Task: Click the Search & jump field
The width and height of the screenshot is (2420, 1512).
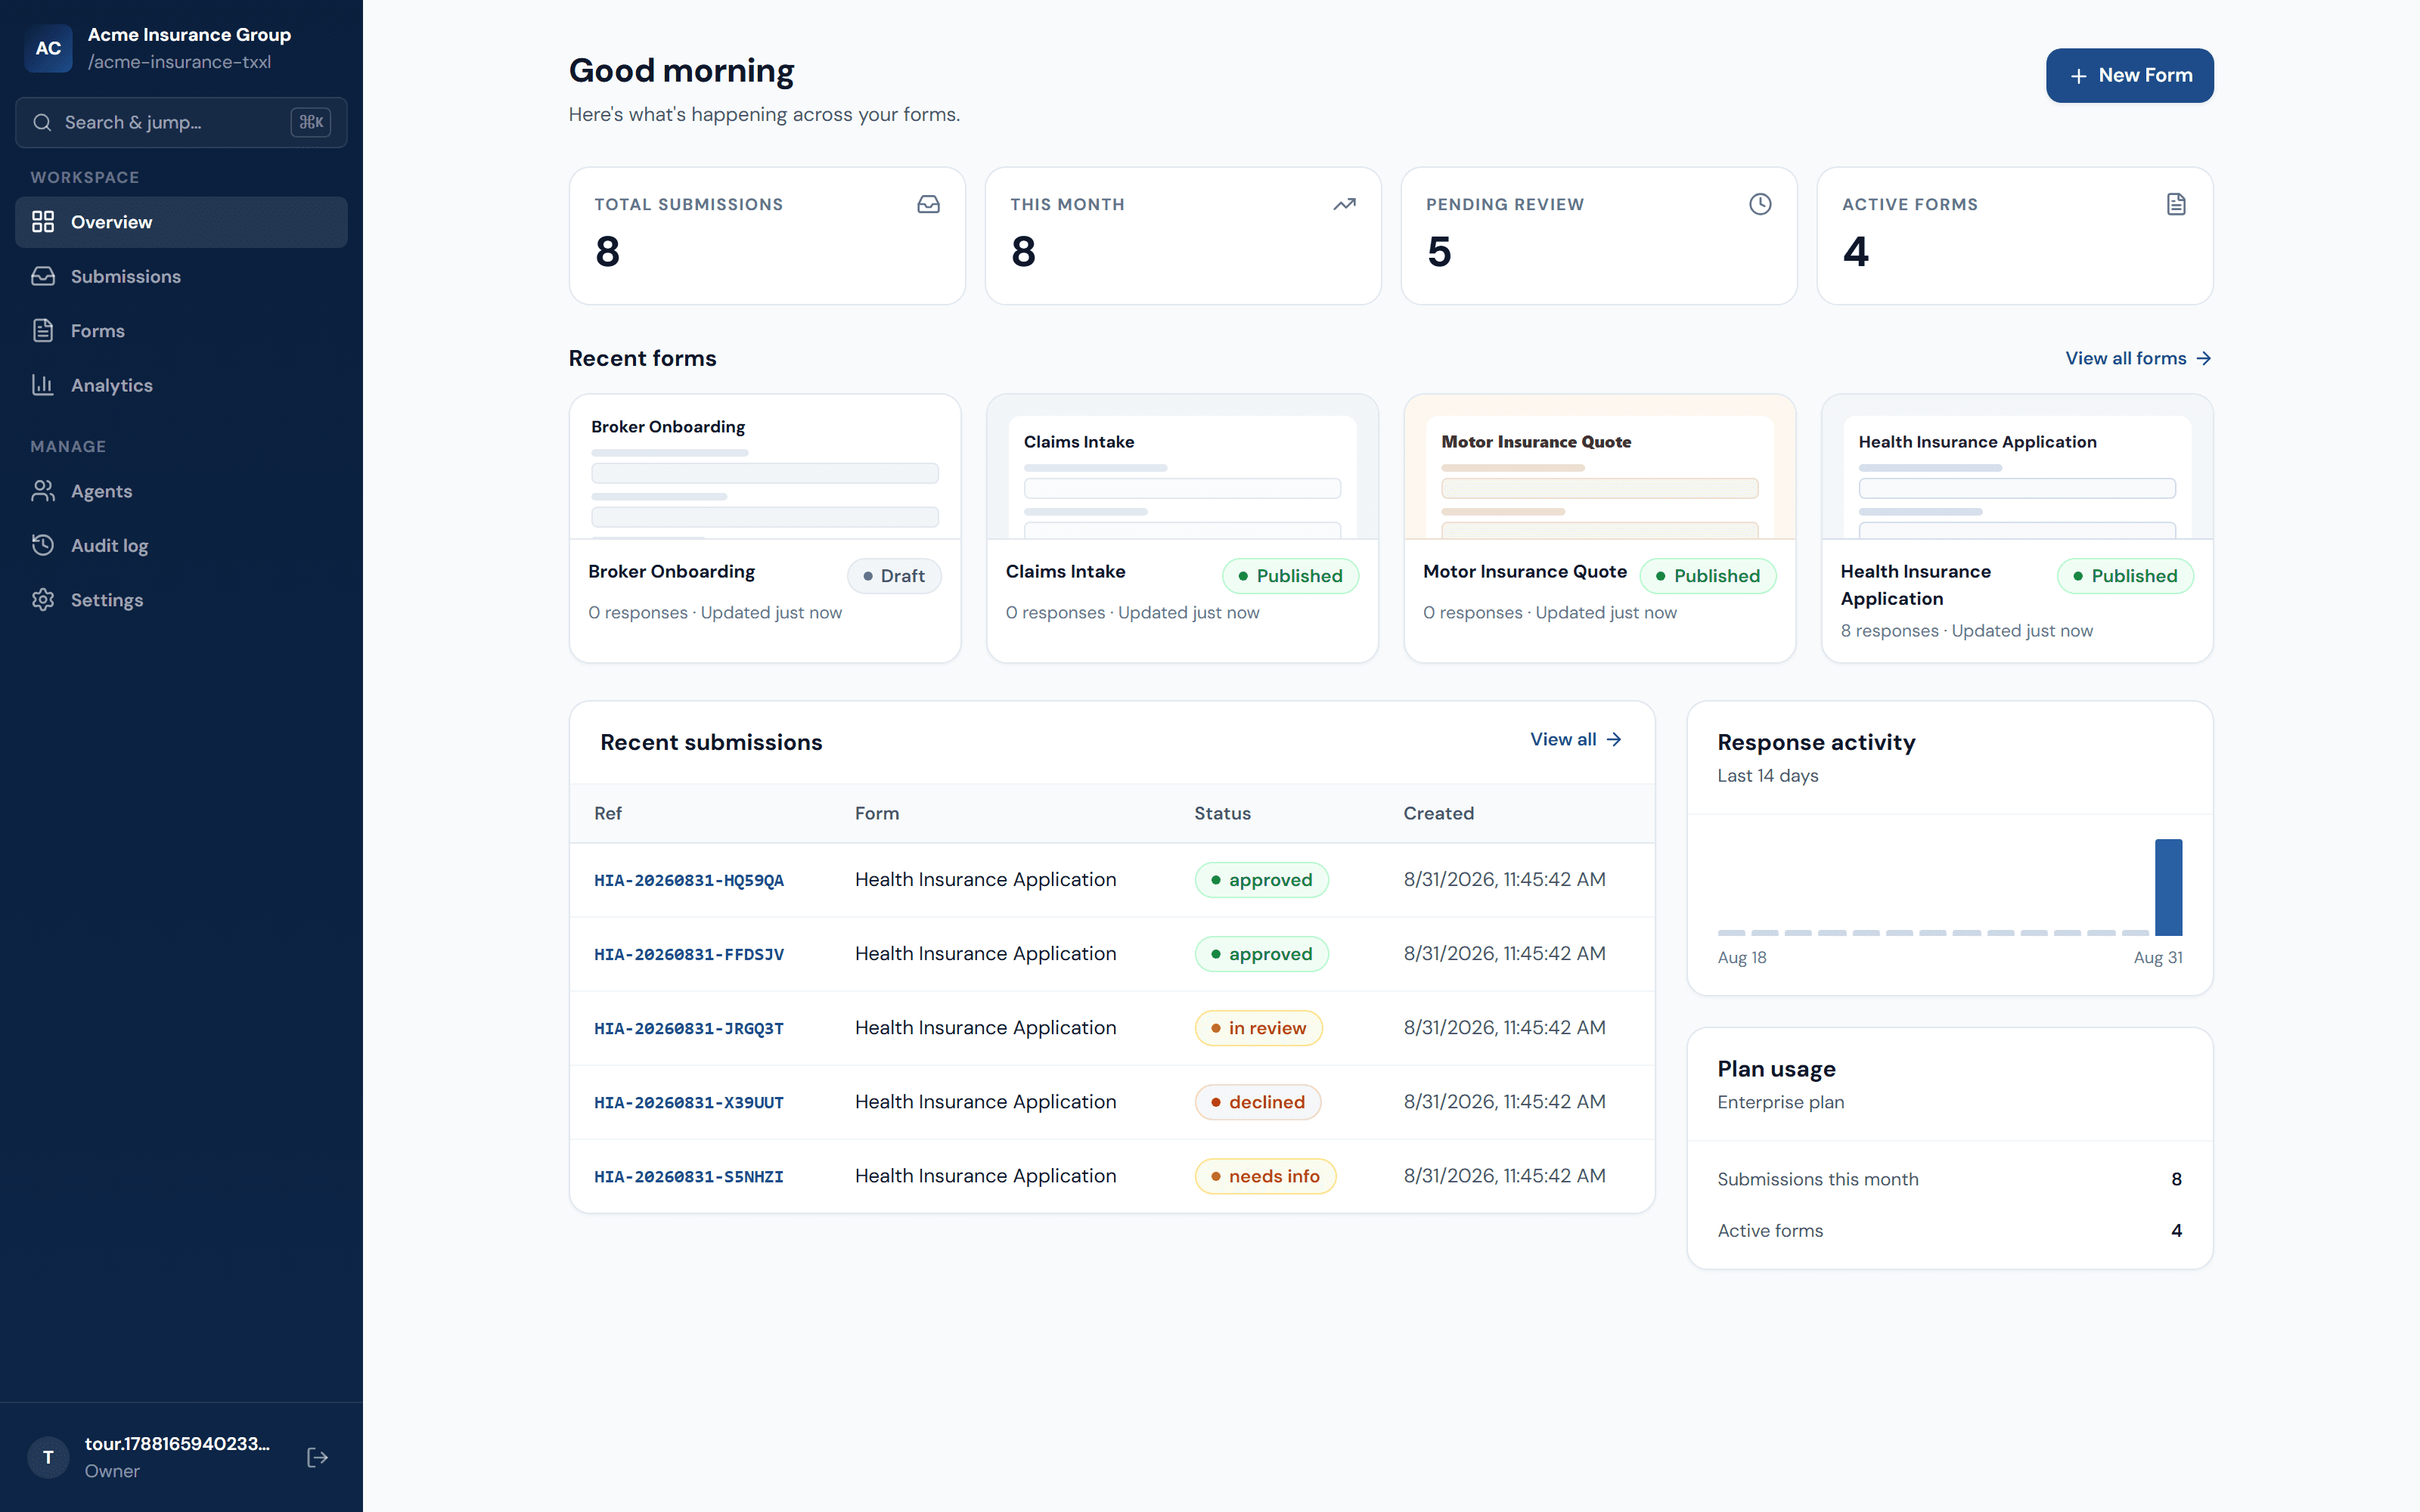Action: (x=181, y=122)
